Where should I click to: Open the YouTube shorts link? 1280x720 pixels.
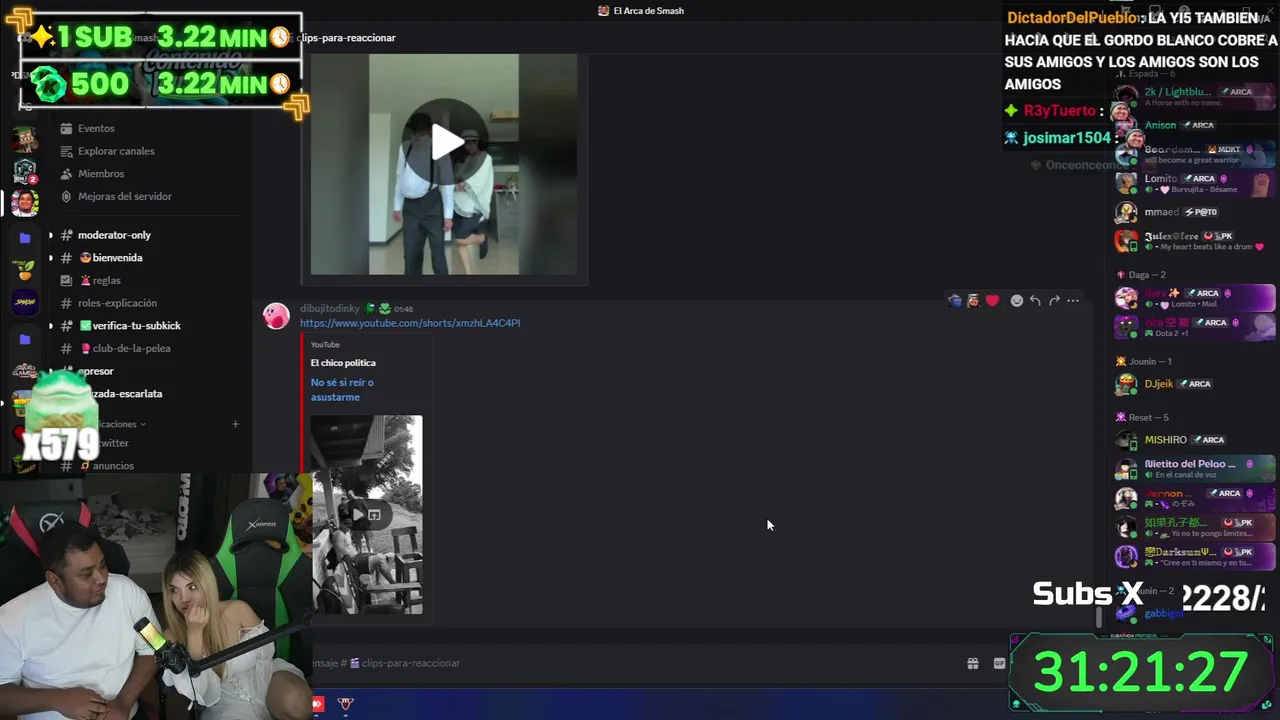click(x=410, y=323)
